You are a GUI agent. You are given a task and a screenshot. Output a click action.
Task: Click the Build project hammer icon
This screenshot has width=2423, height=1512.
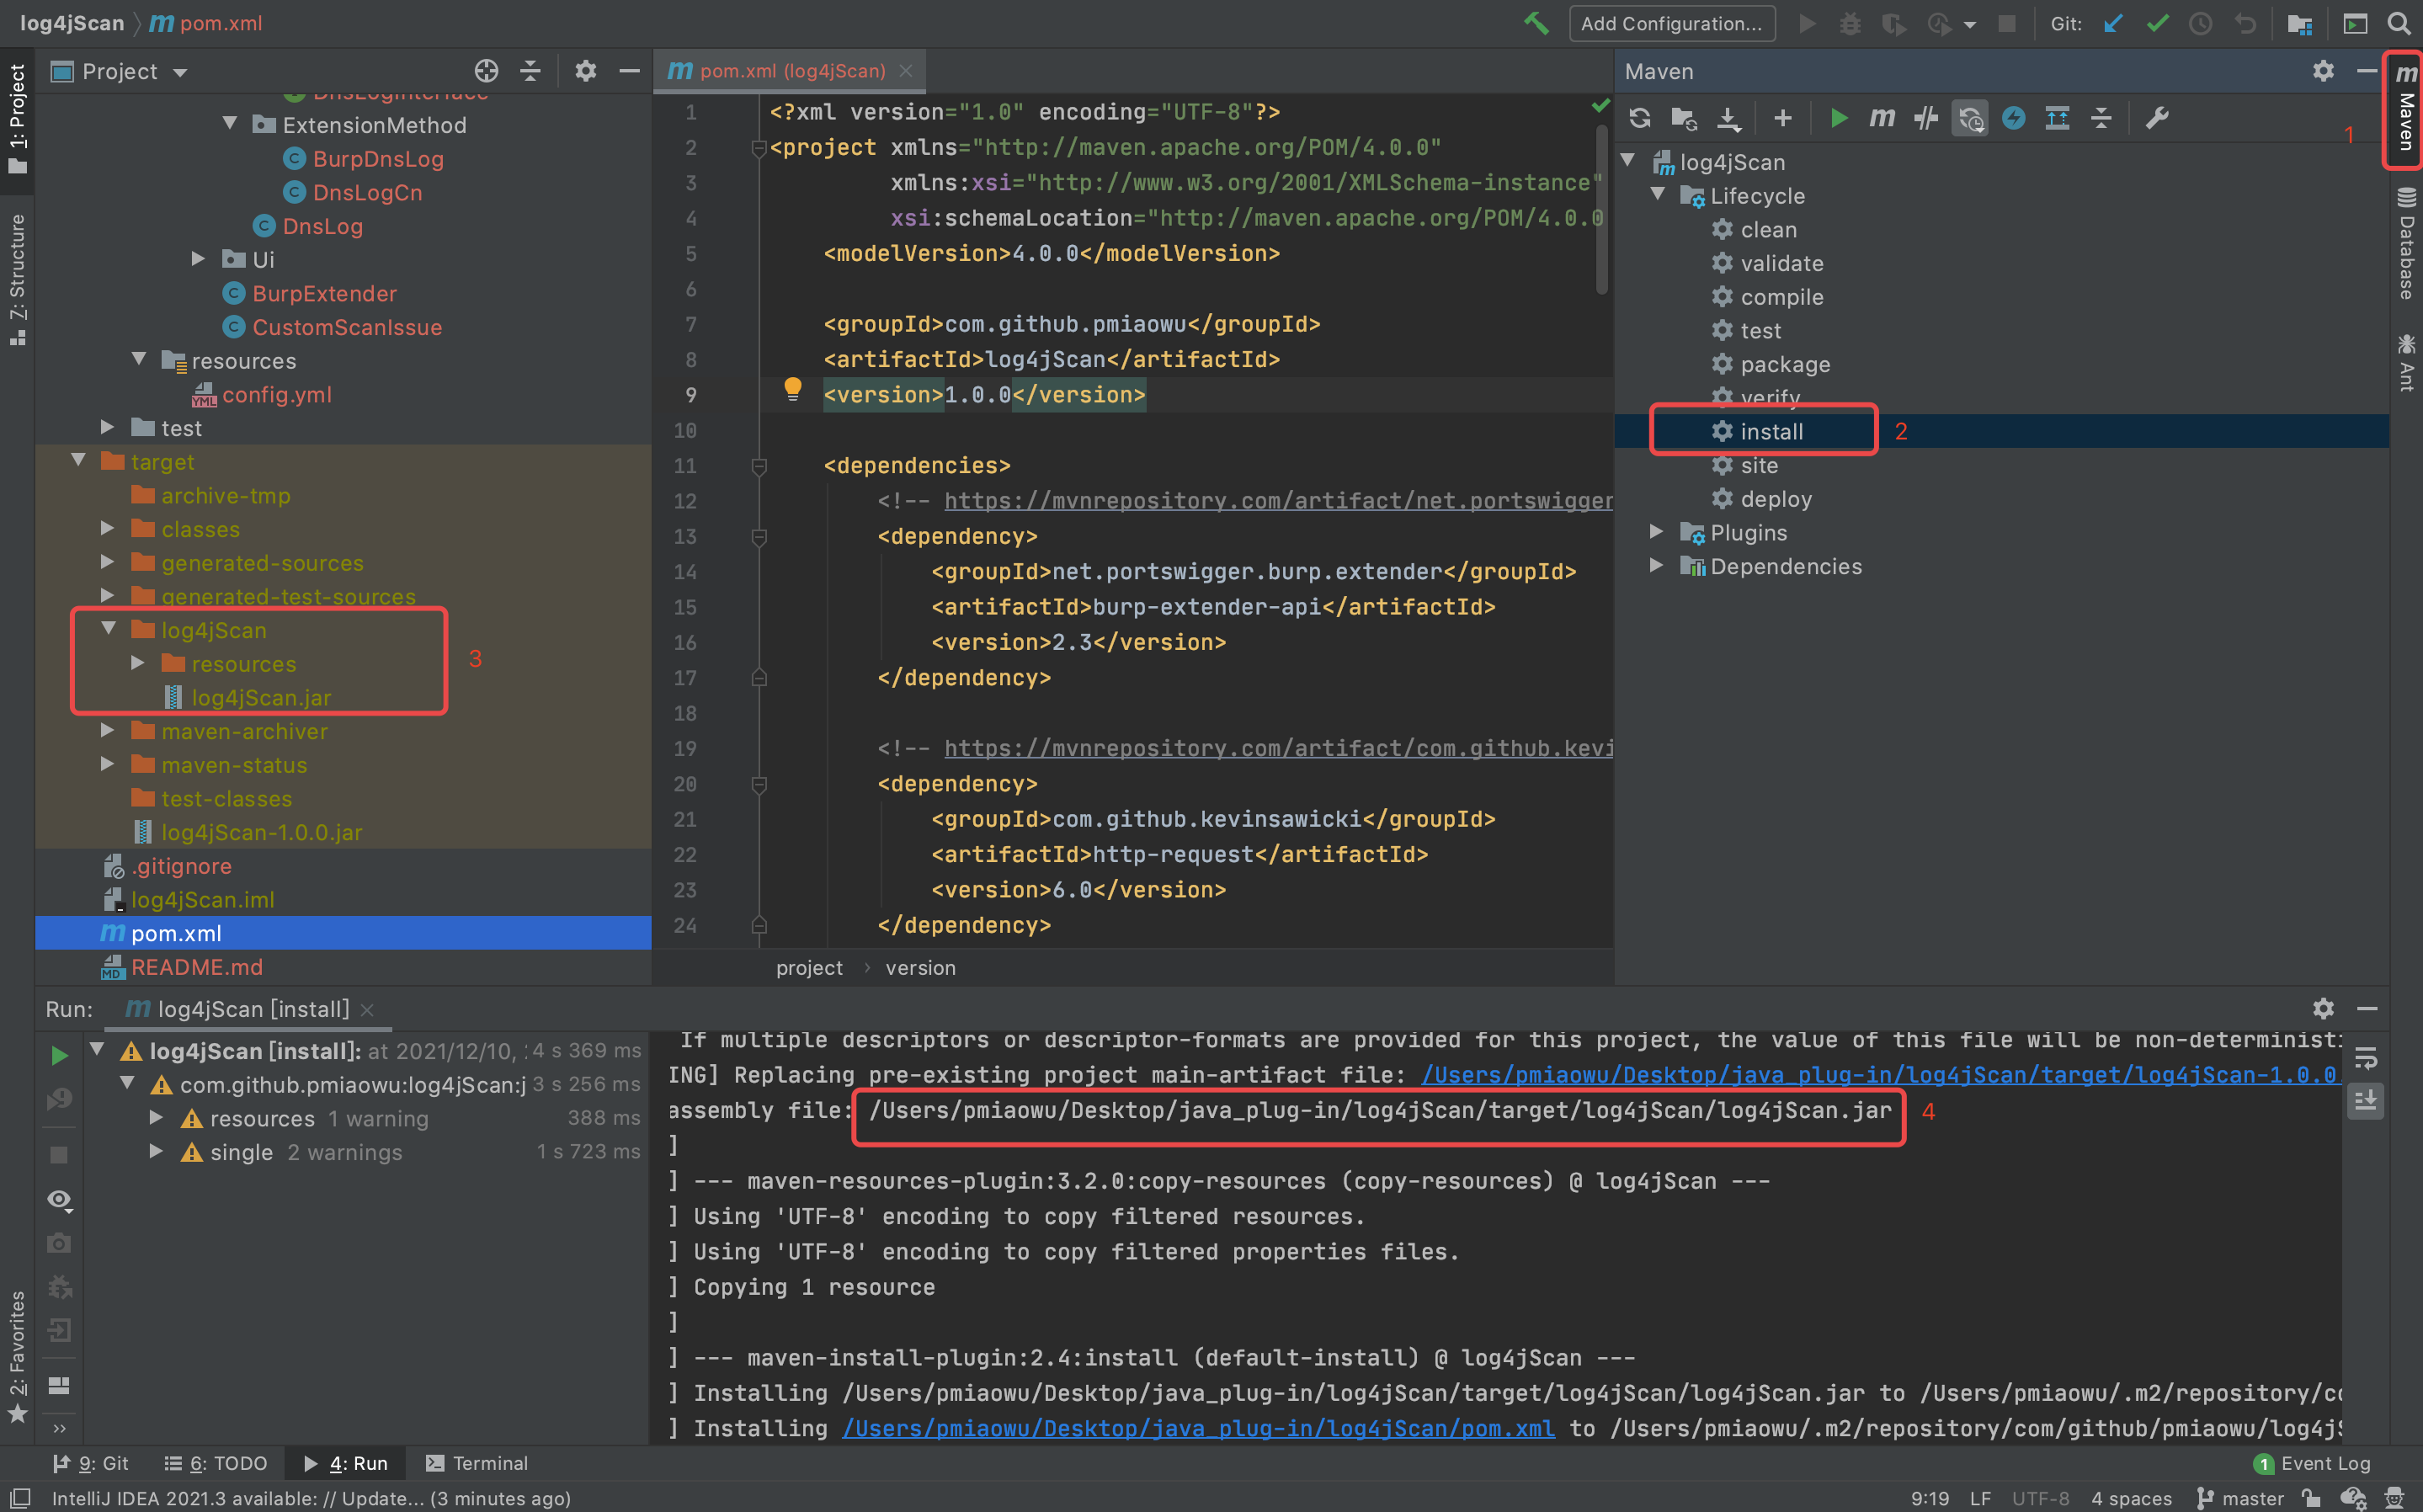[x=1536, y=23]
